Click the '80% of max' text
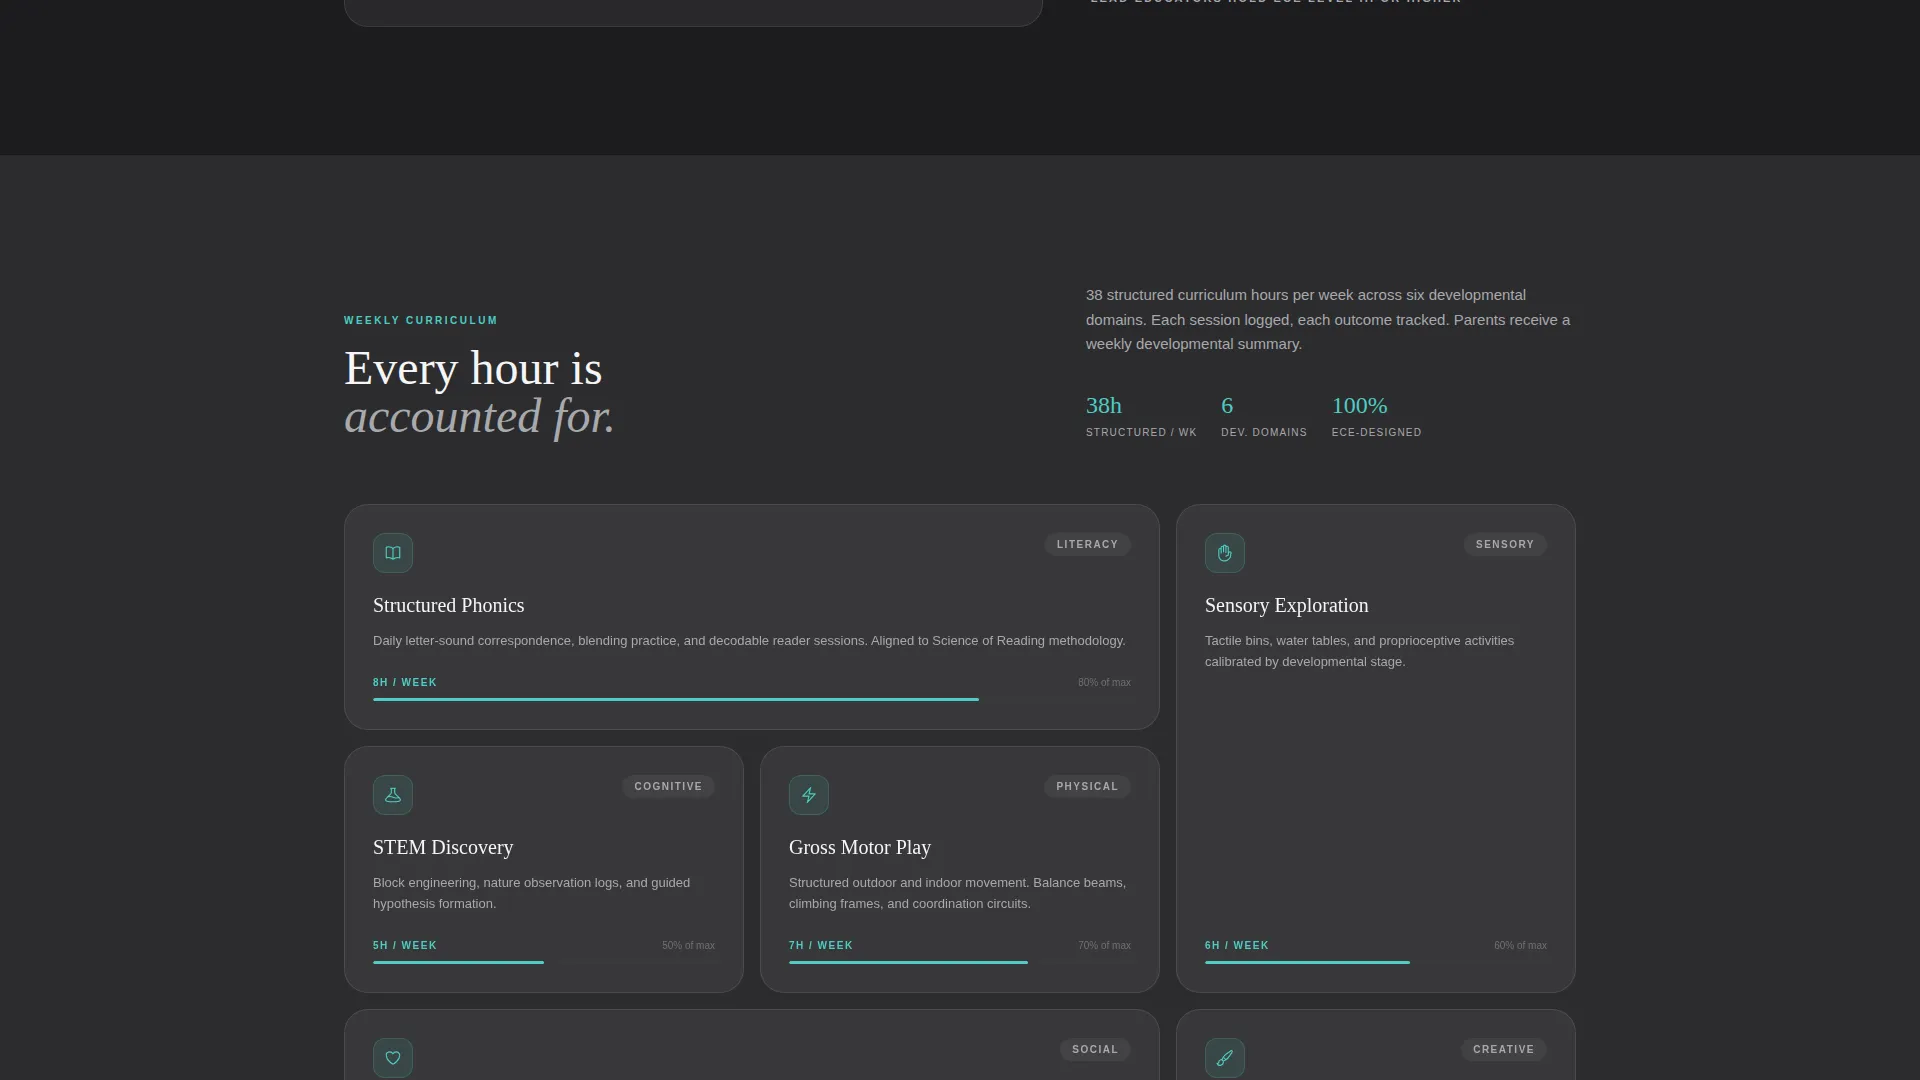 (1104, 683)
